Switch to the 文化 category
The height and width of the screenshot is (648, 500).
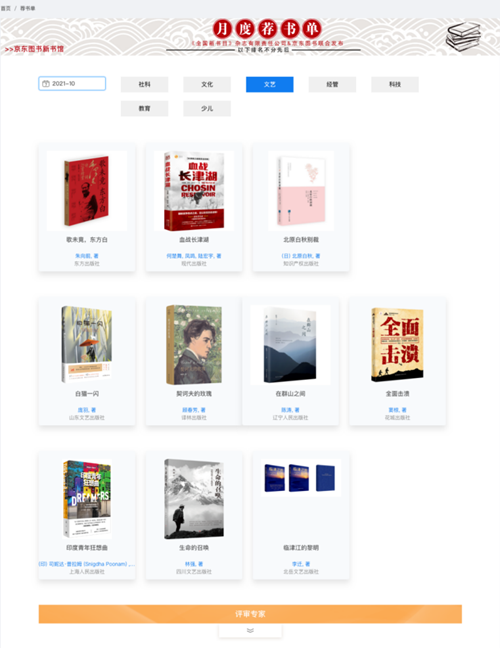pos(207,84)
